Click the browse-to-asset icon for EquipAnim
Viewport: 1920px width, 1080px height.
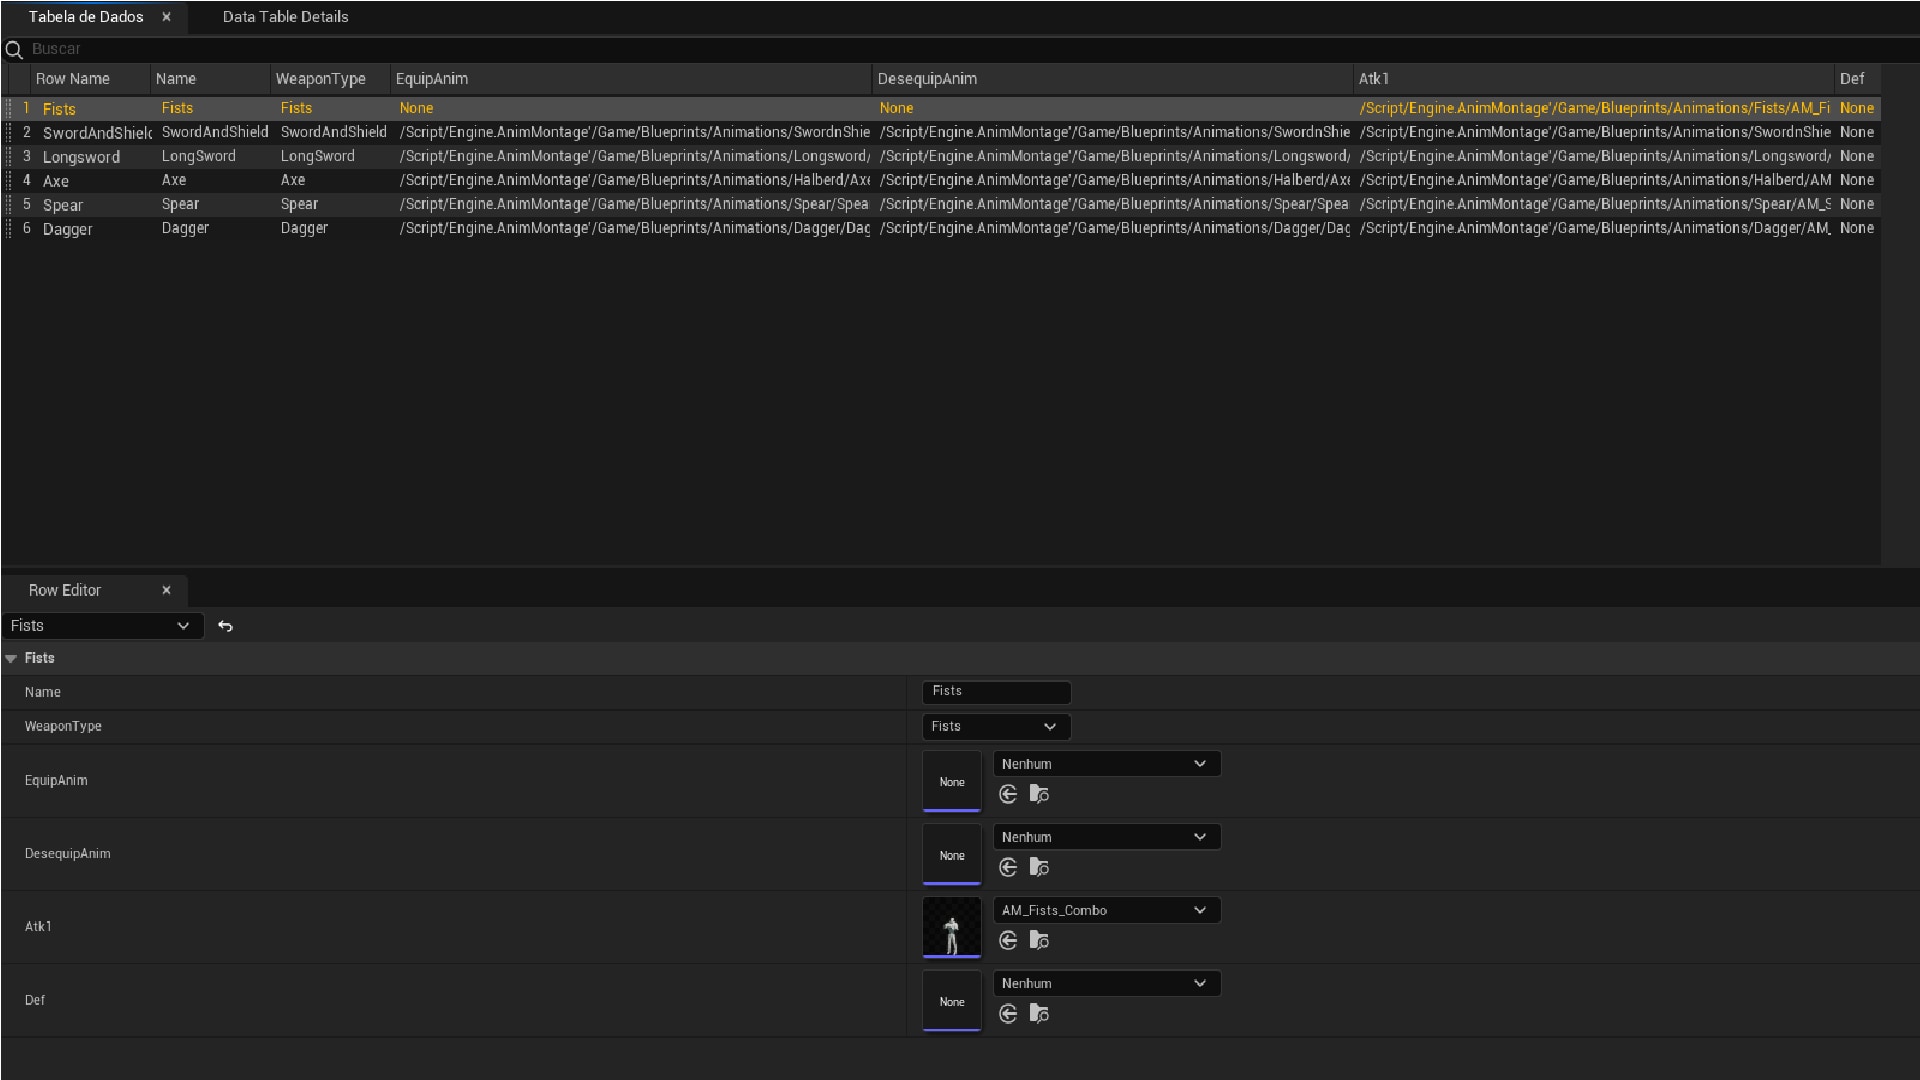[1040, 794]
